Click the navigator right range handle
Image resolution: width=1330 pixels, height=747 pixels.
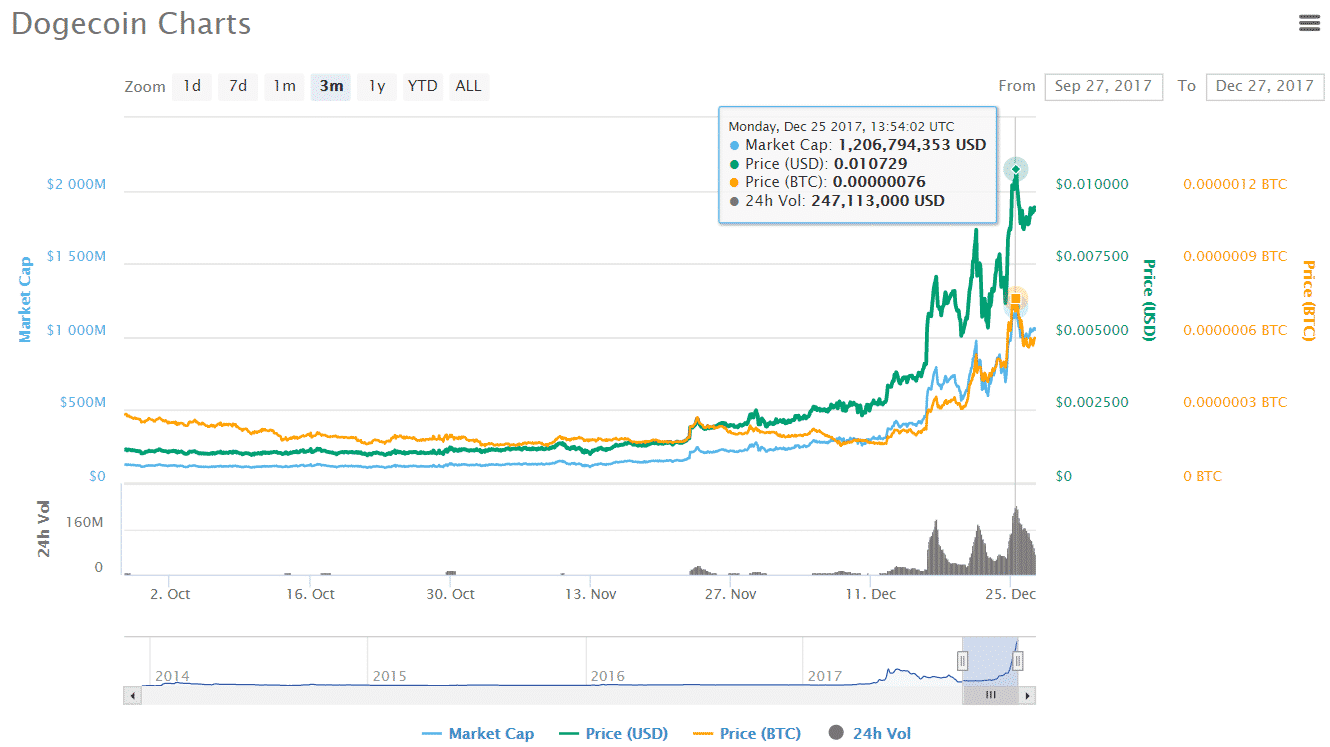pos(1018,660)
